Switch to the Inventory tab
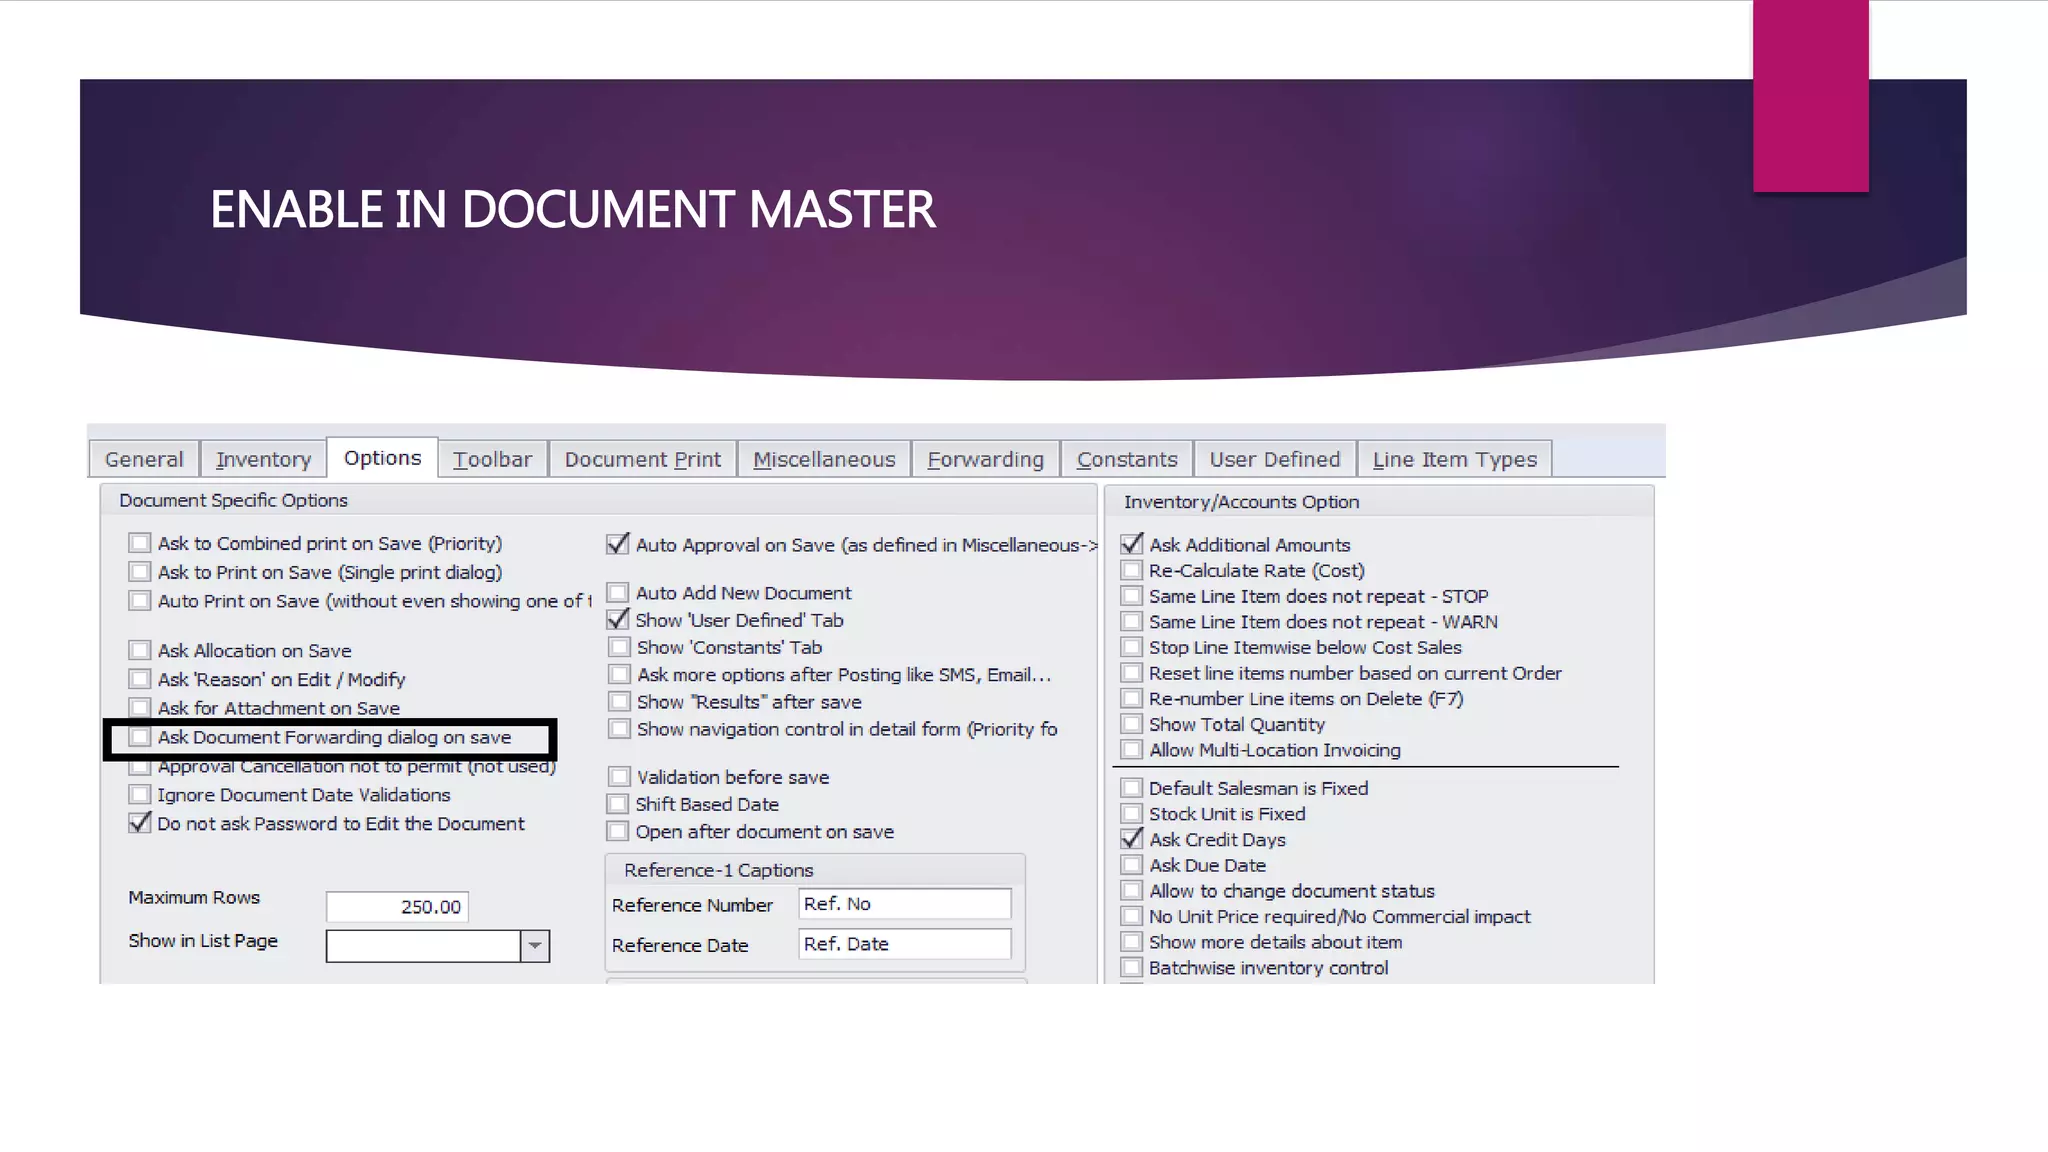The height and width of the screenshot is (1152, 2048). pyautogui.click(x=263, y=459)
